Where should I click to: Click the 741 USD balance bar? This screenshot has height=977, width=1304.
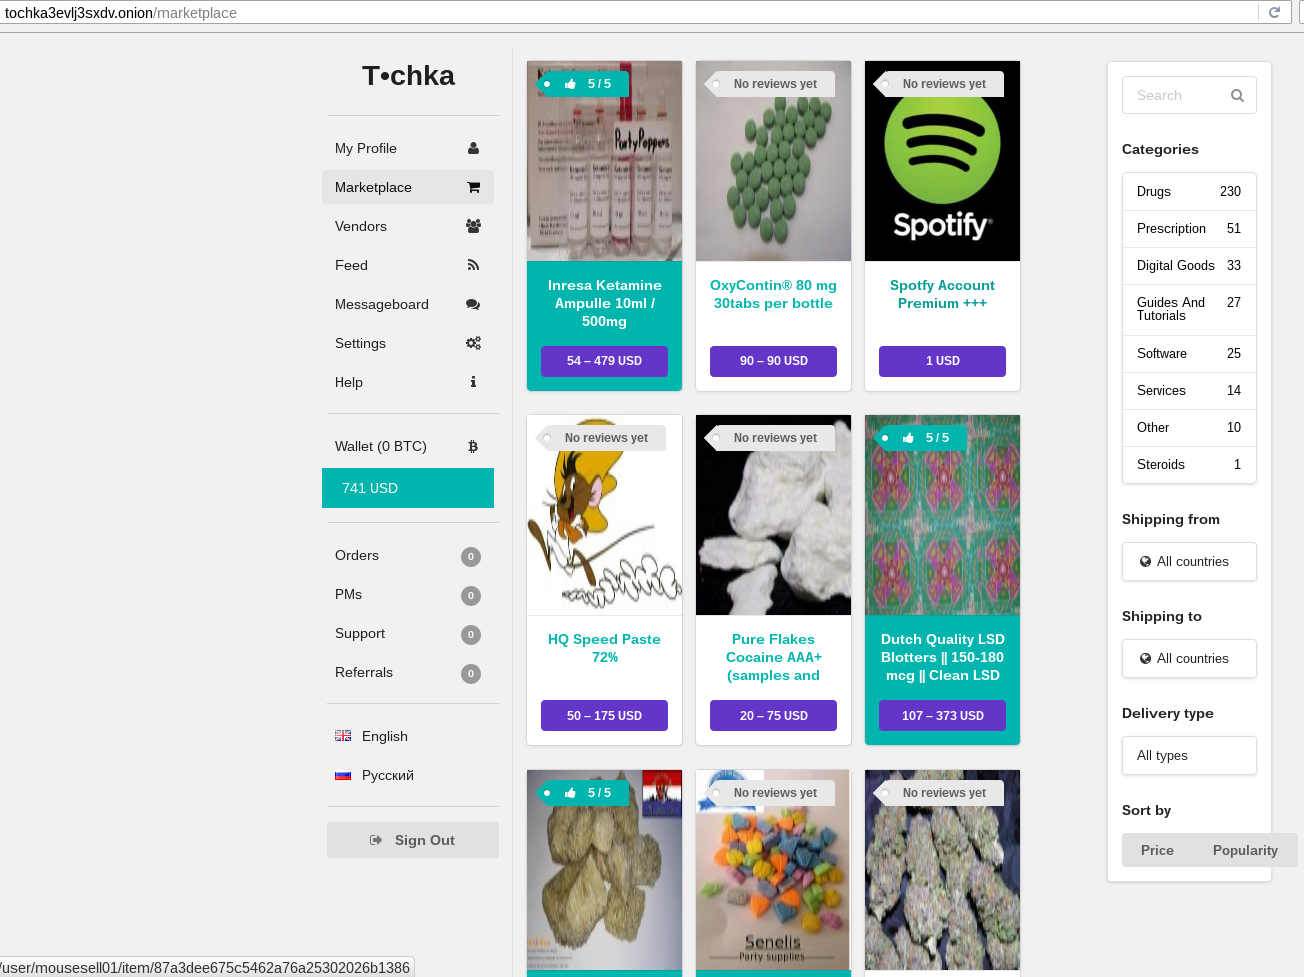(408, 488)
